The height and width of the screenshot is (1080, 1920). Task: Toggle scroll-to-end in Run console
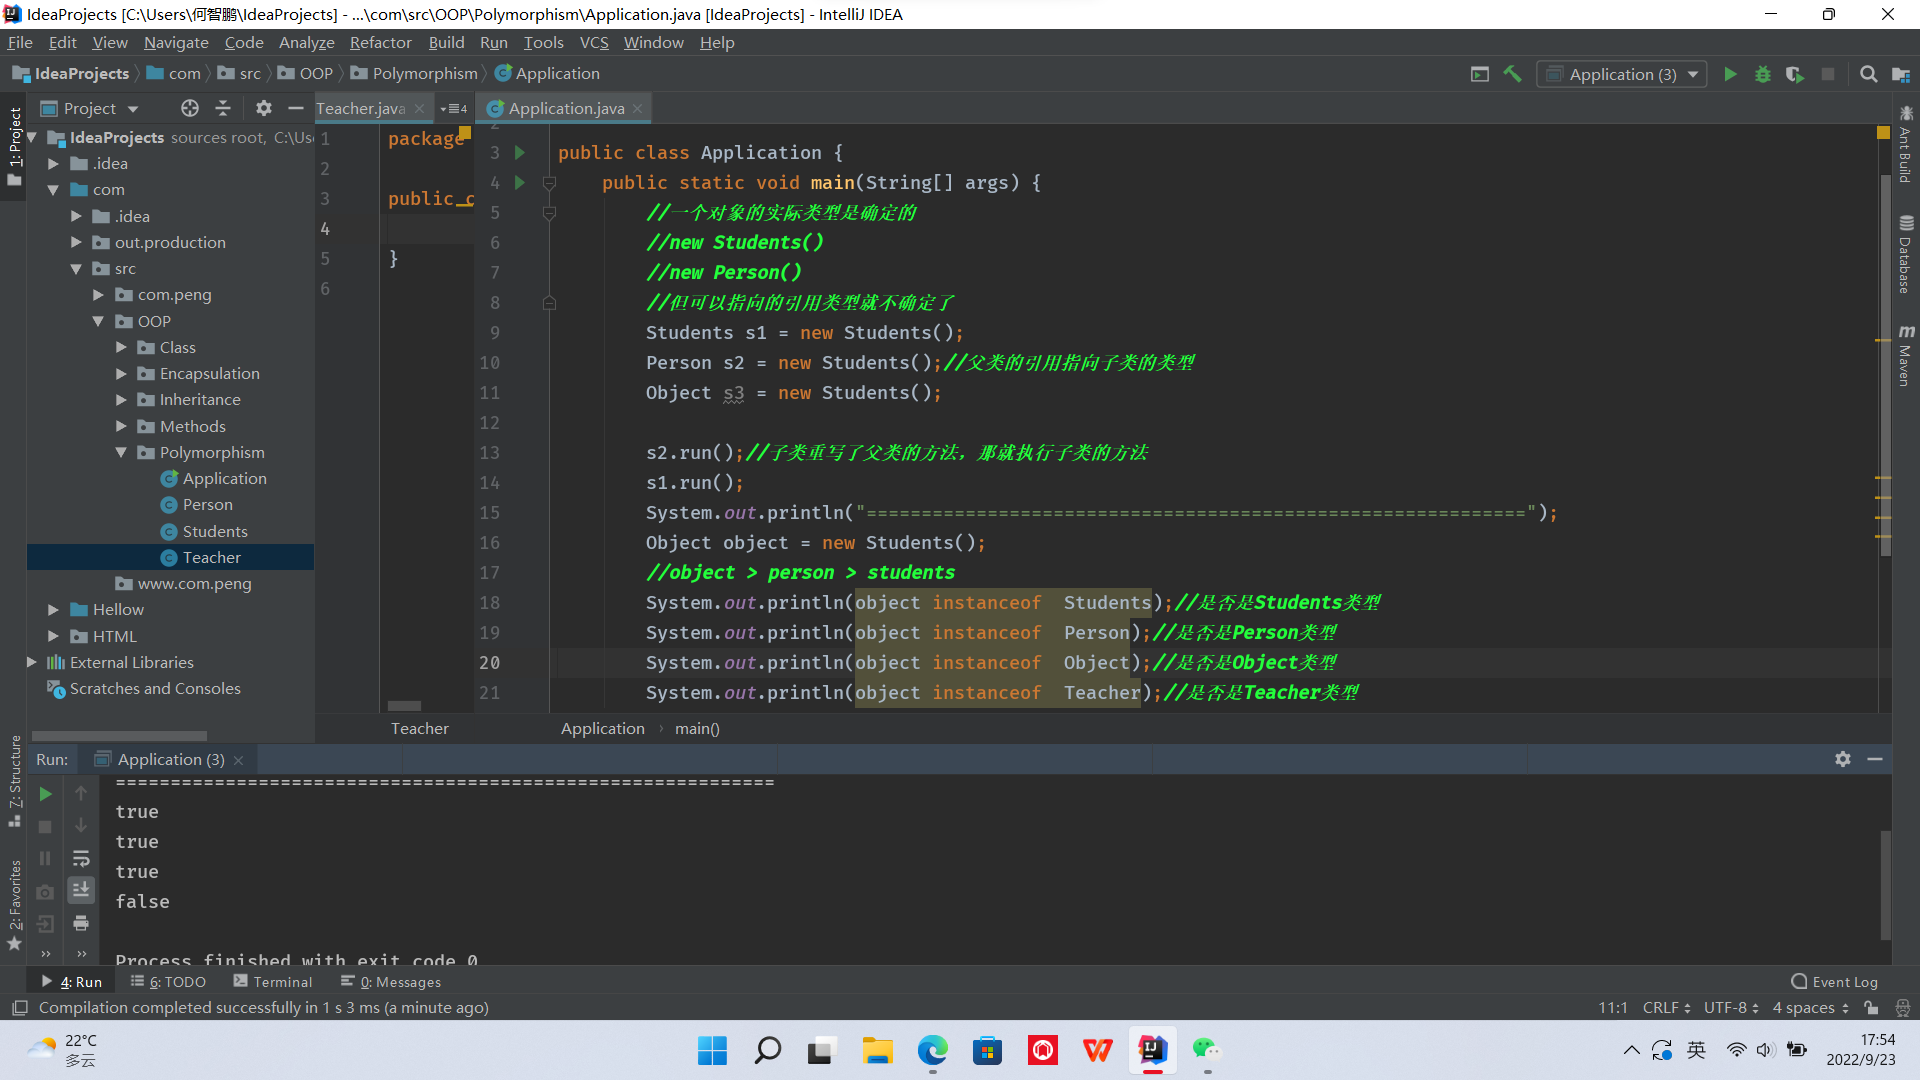click(x=81, y=889)
